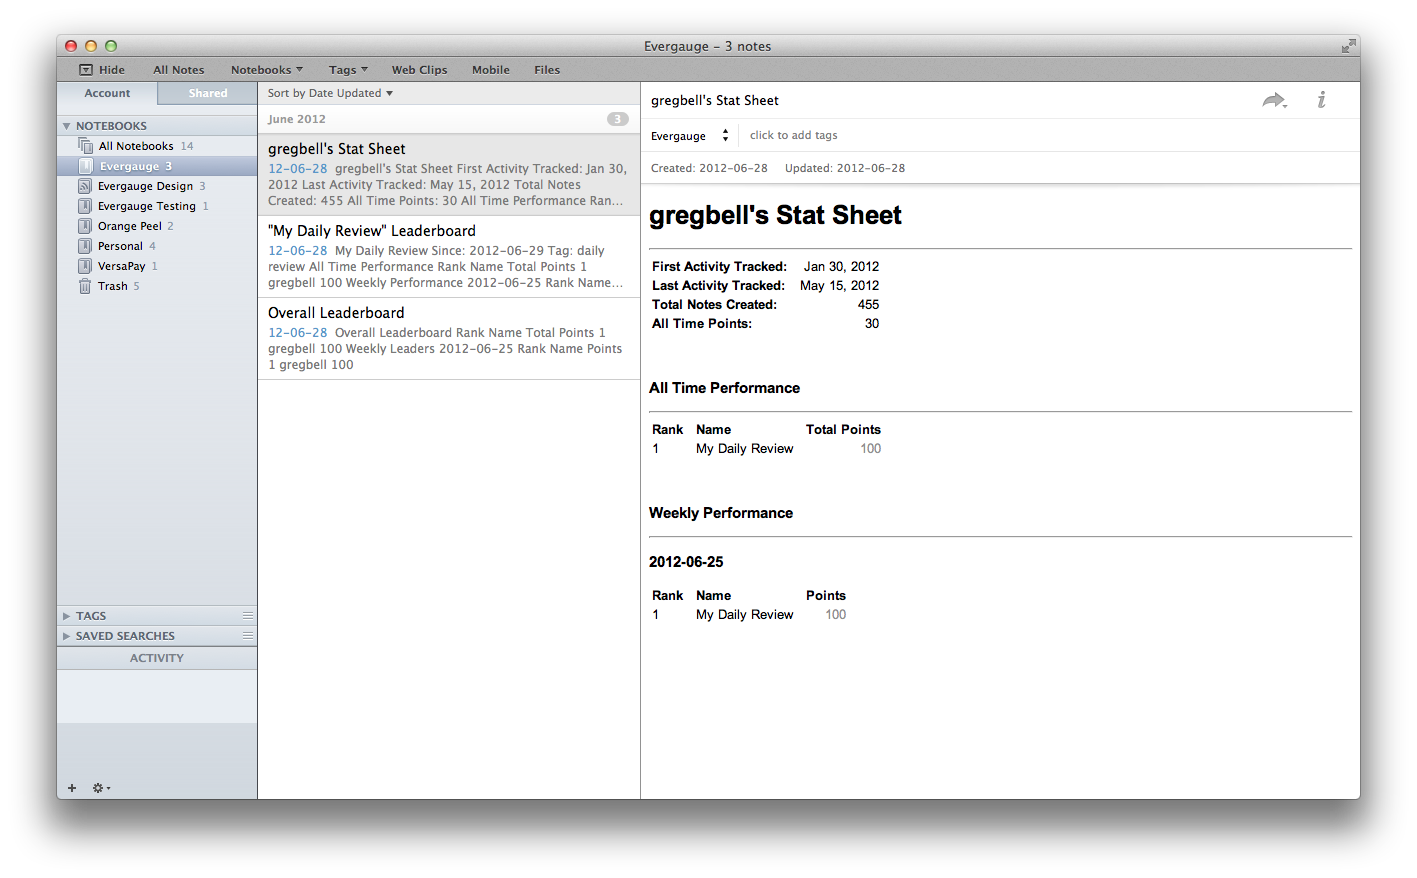1417x878 pixels.
Task: Click the Evergauge Design notebook icon
Action: (x=85, y=186)
